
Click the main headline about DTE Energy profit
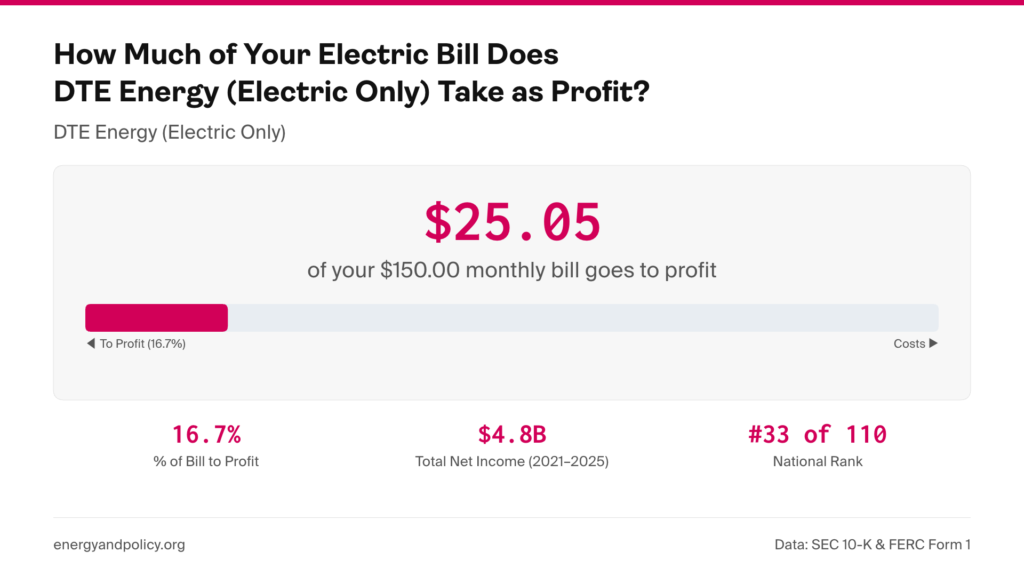click(351, 72)
